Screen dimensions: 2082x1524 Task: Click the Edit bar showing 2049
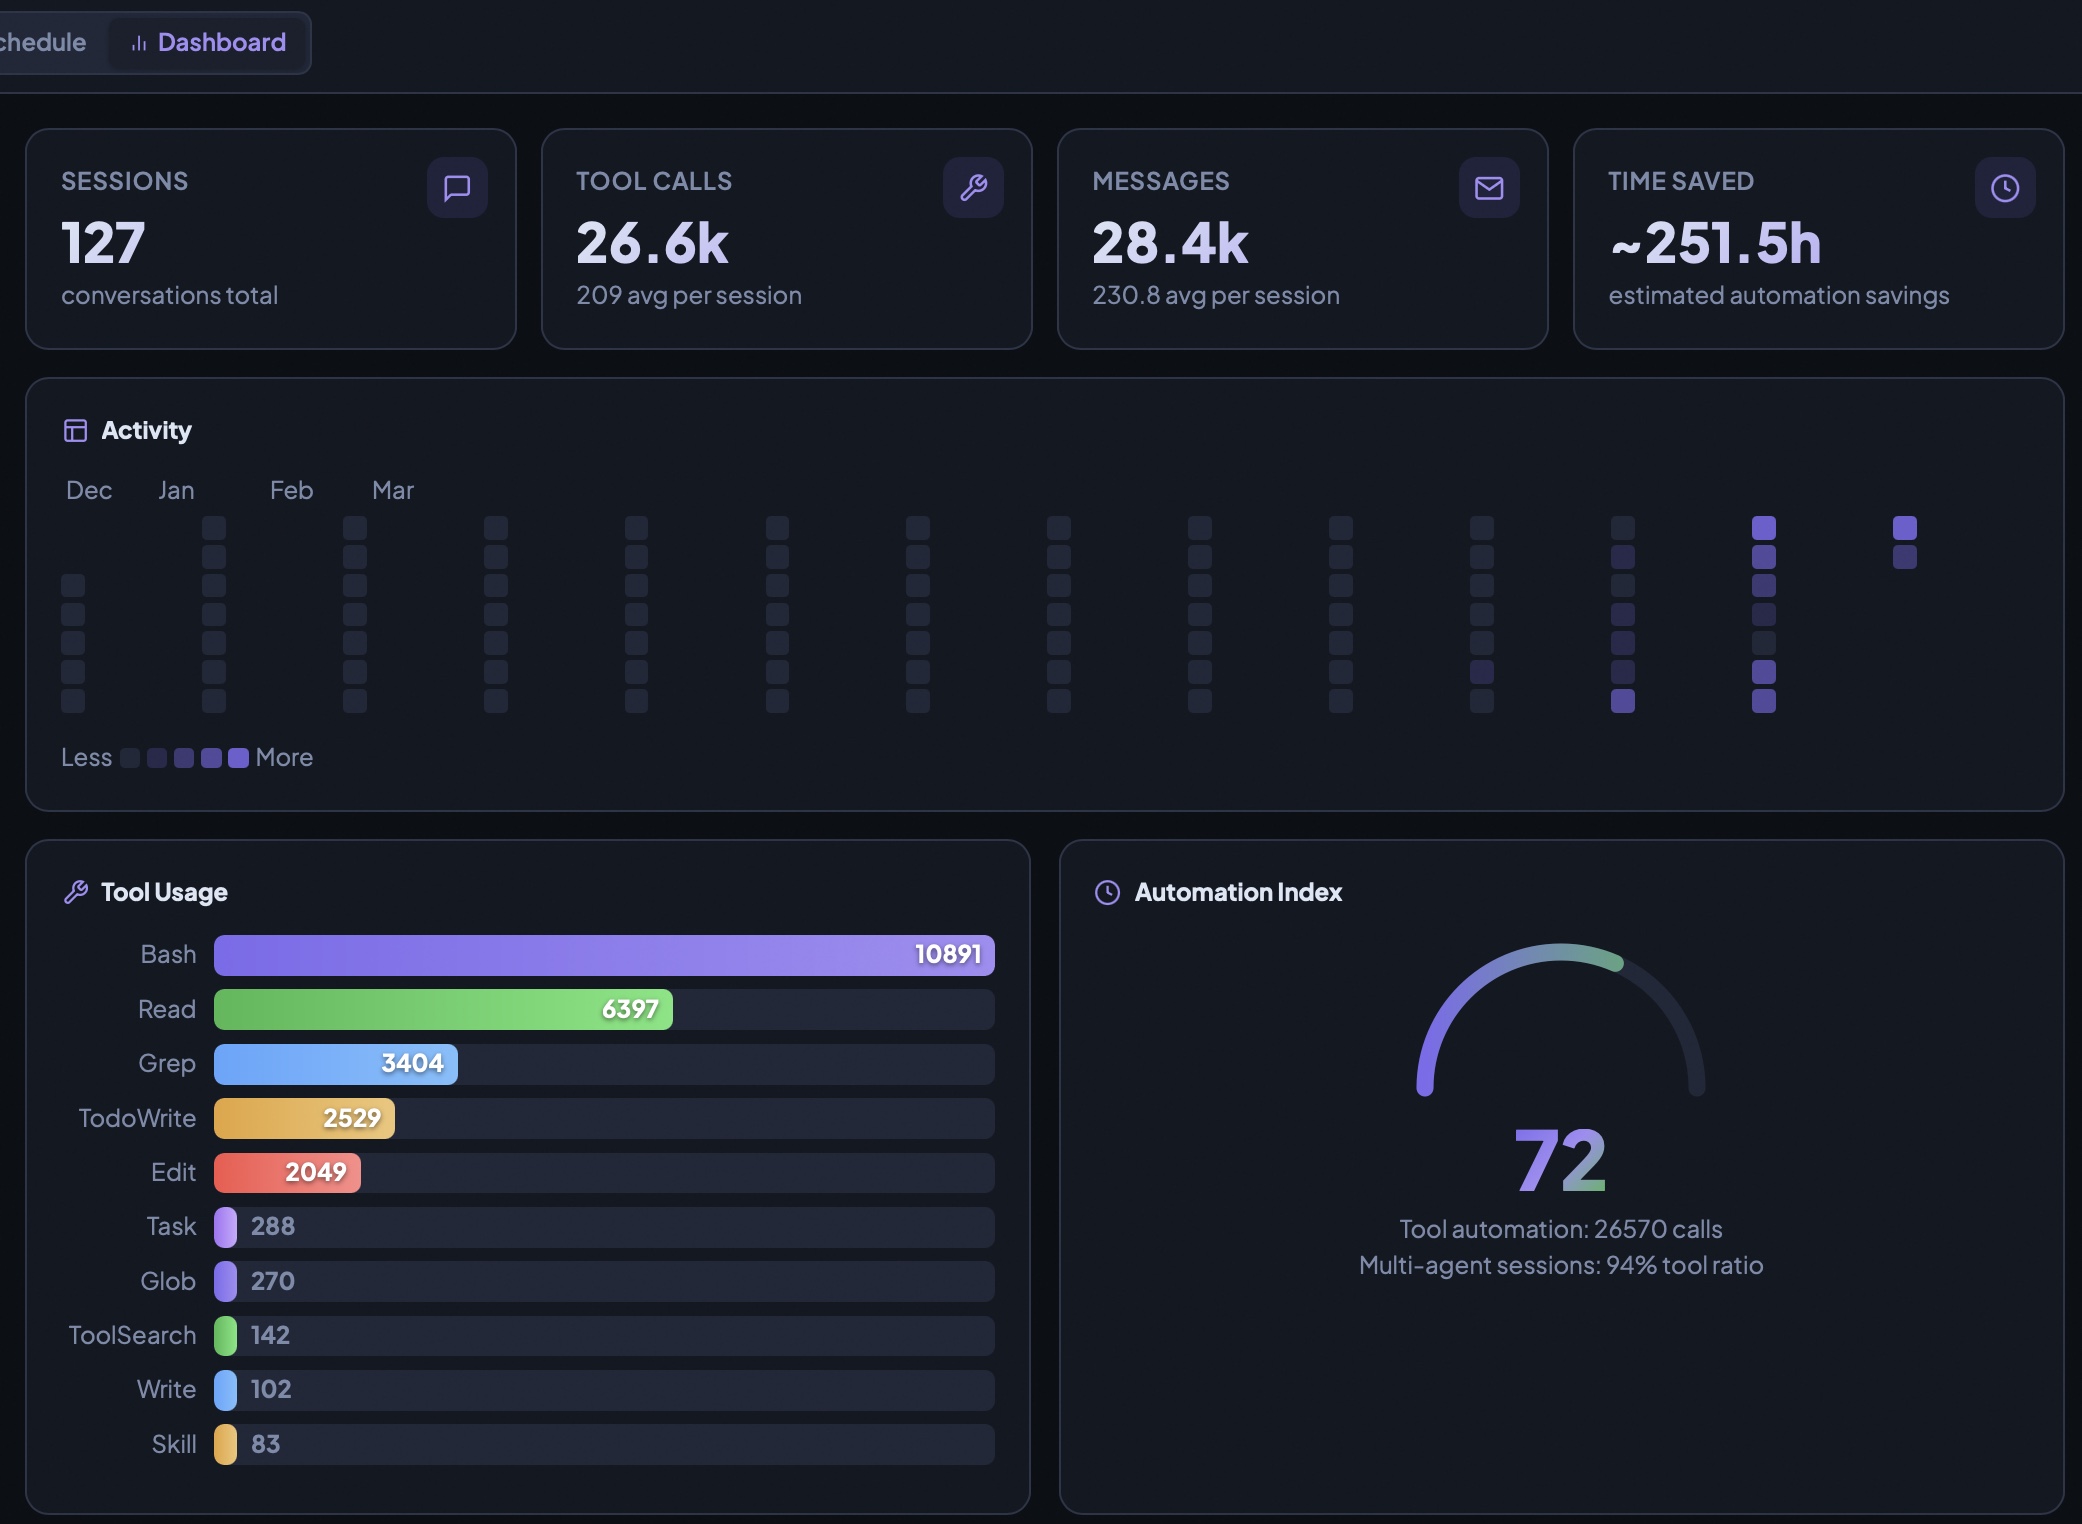tap(287, 1172)
